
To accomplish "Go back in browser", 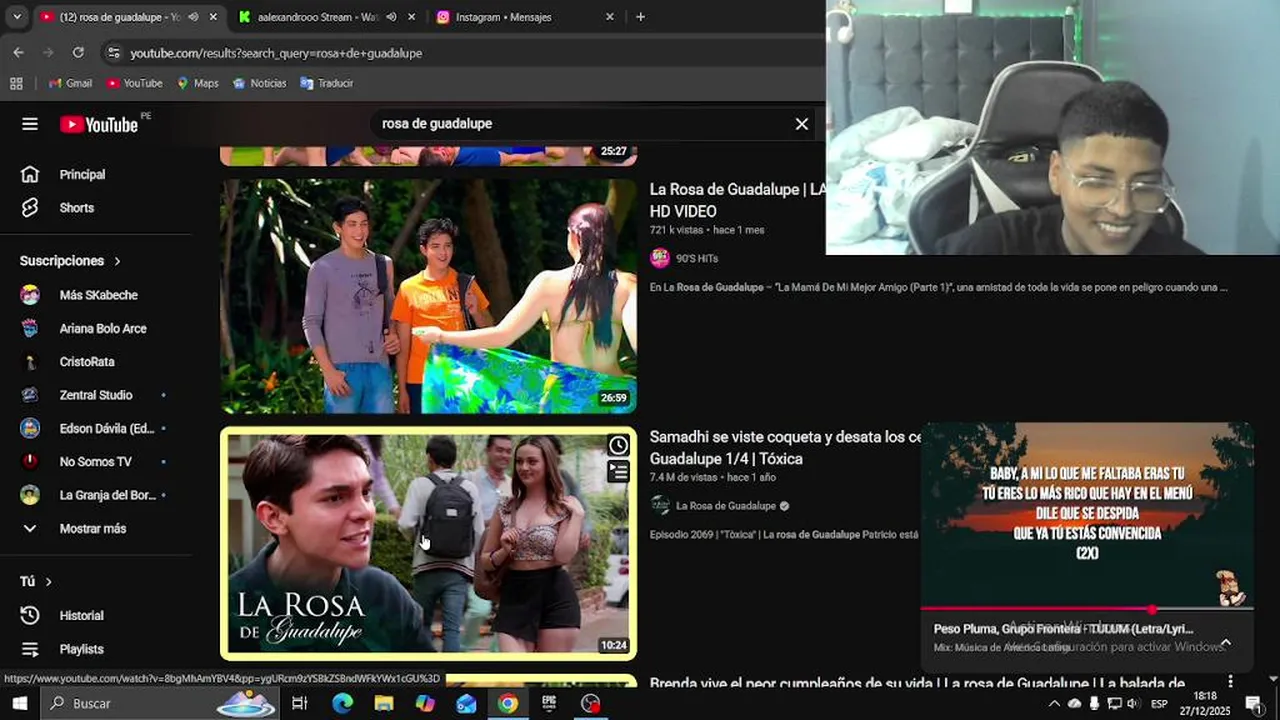I will click(18, 52).
